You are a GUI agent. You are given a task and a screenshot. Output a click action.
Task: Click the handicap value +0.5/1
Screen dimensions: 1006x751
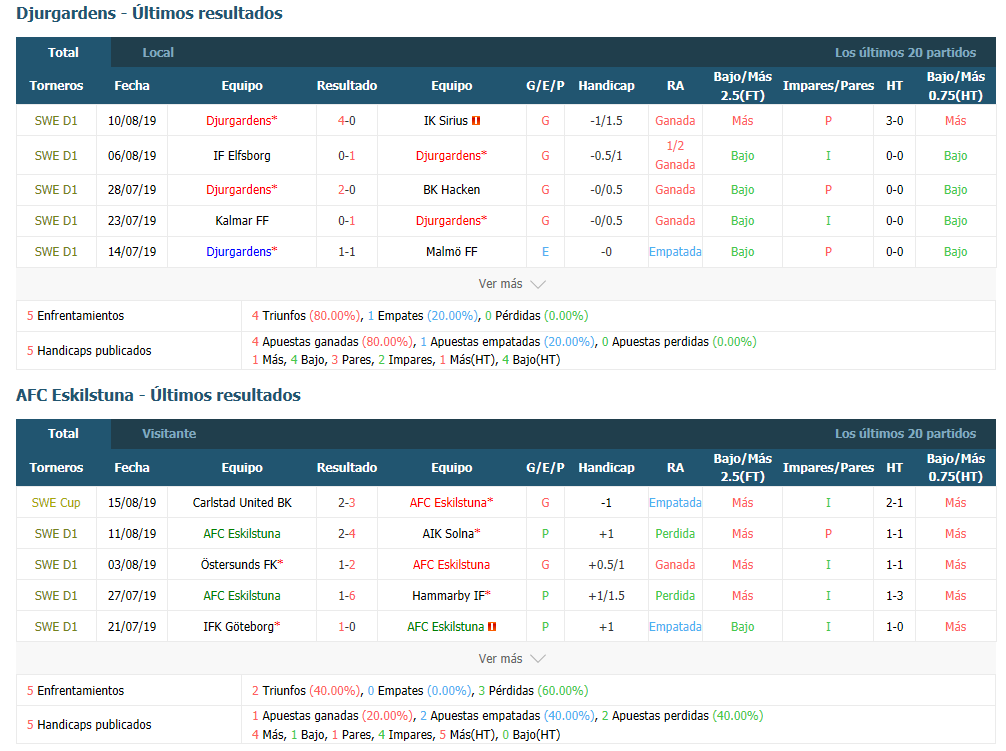(606, 565)
